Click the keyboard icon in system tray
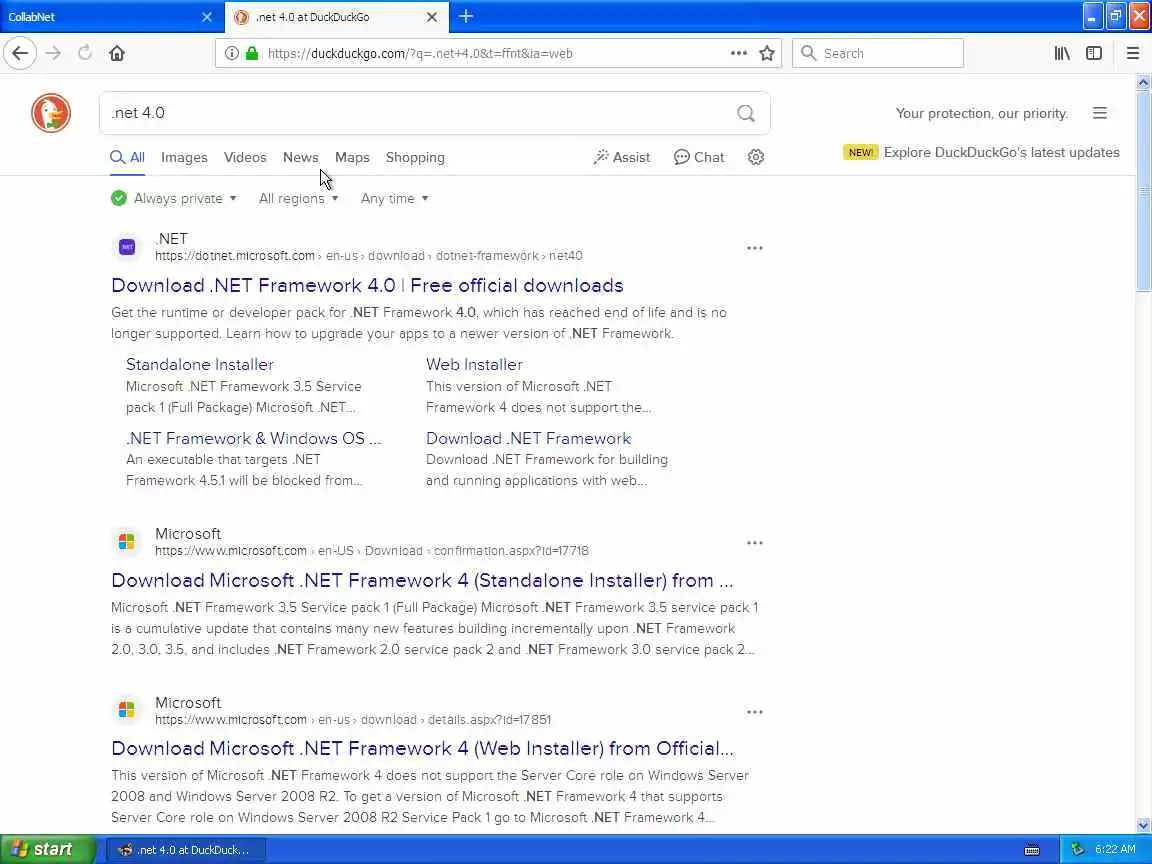 (1032, 850)
